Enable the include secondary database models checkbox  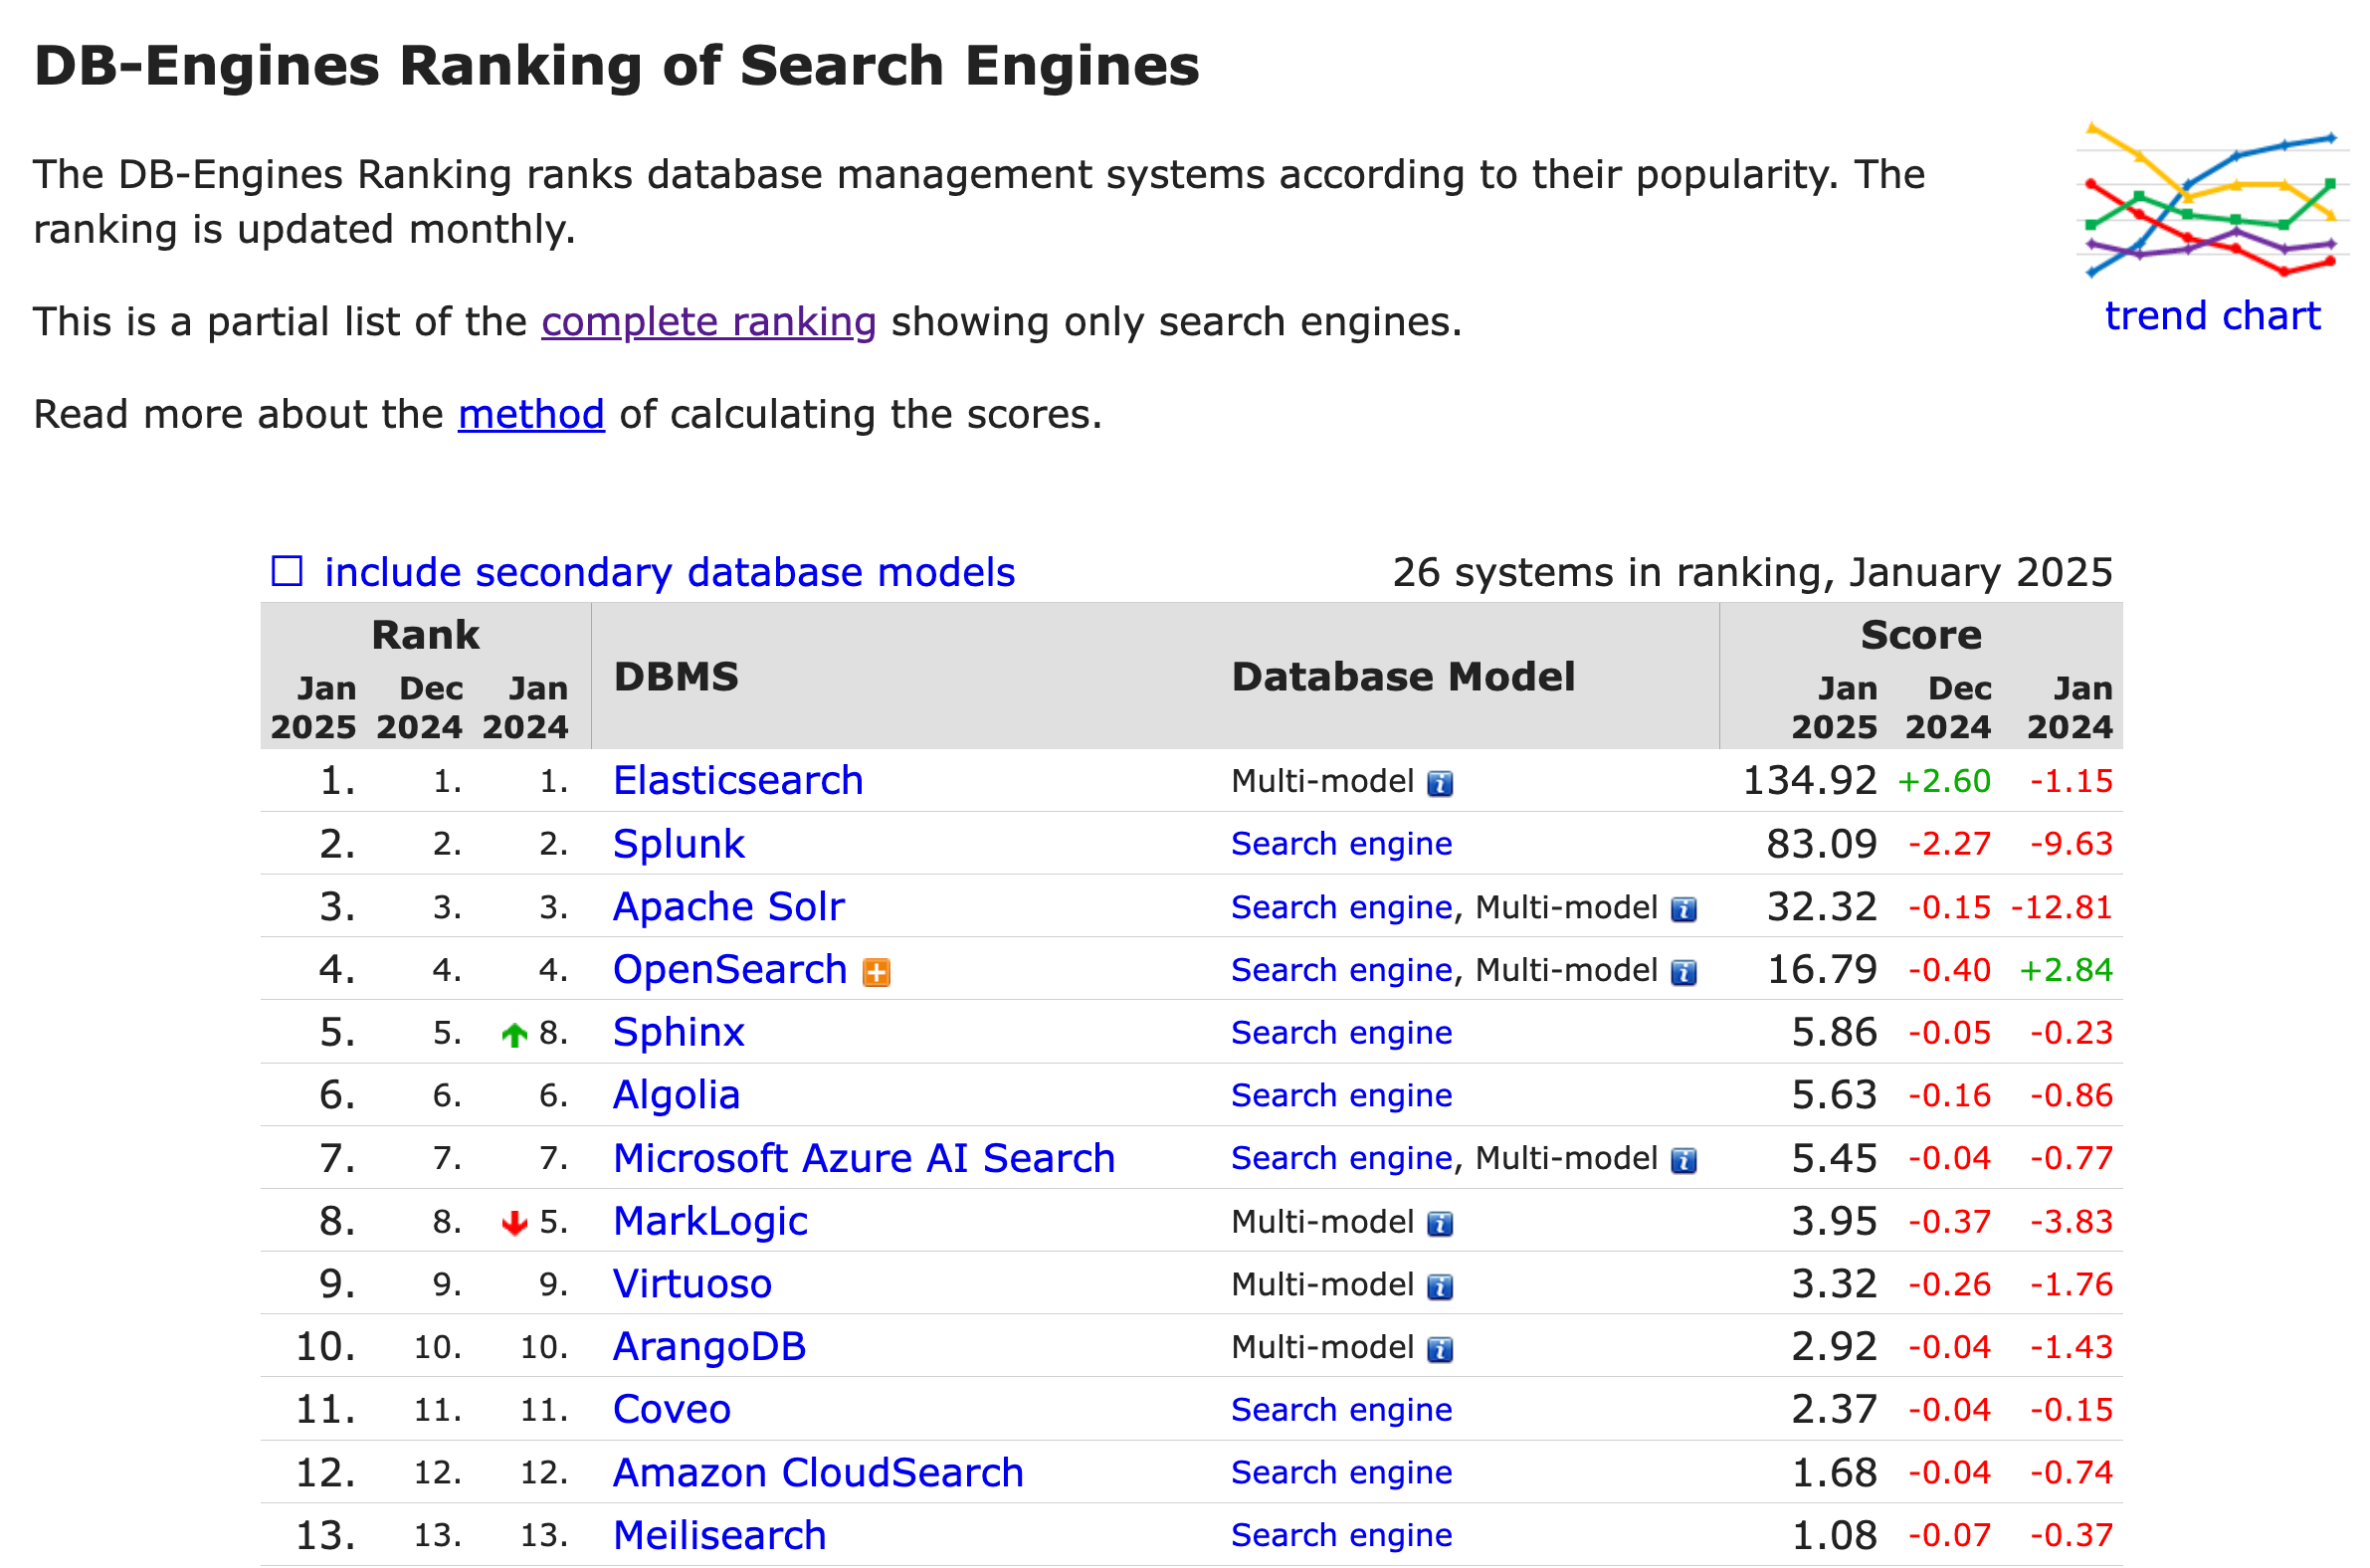287,572
